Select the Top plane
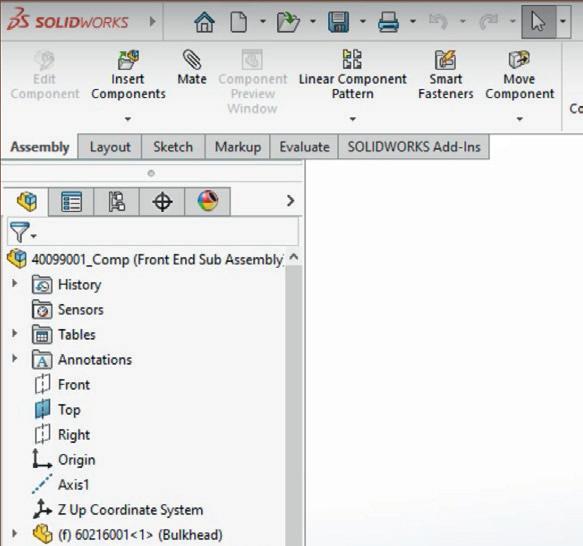The height and width of the screenshot is (546, 583). (58, 410)
